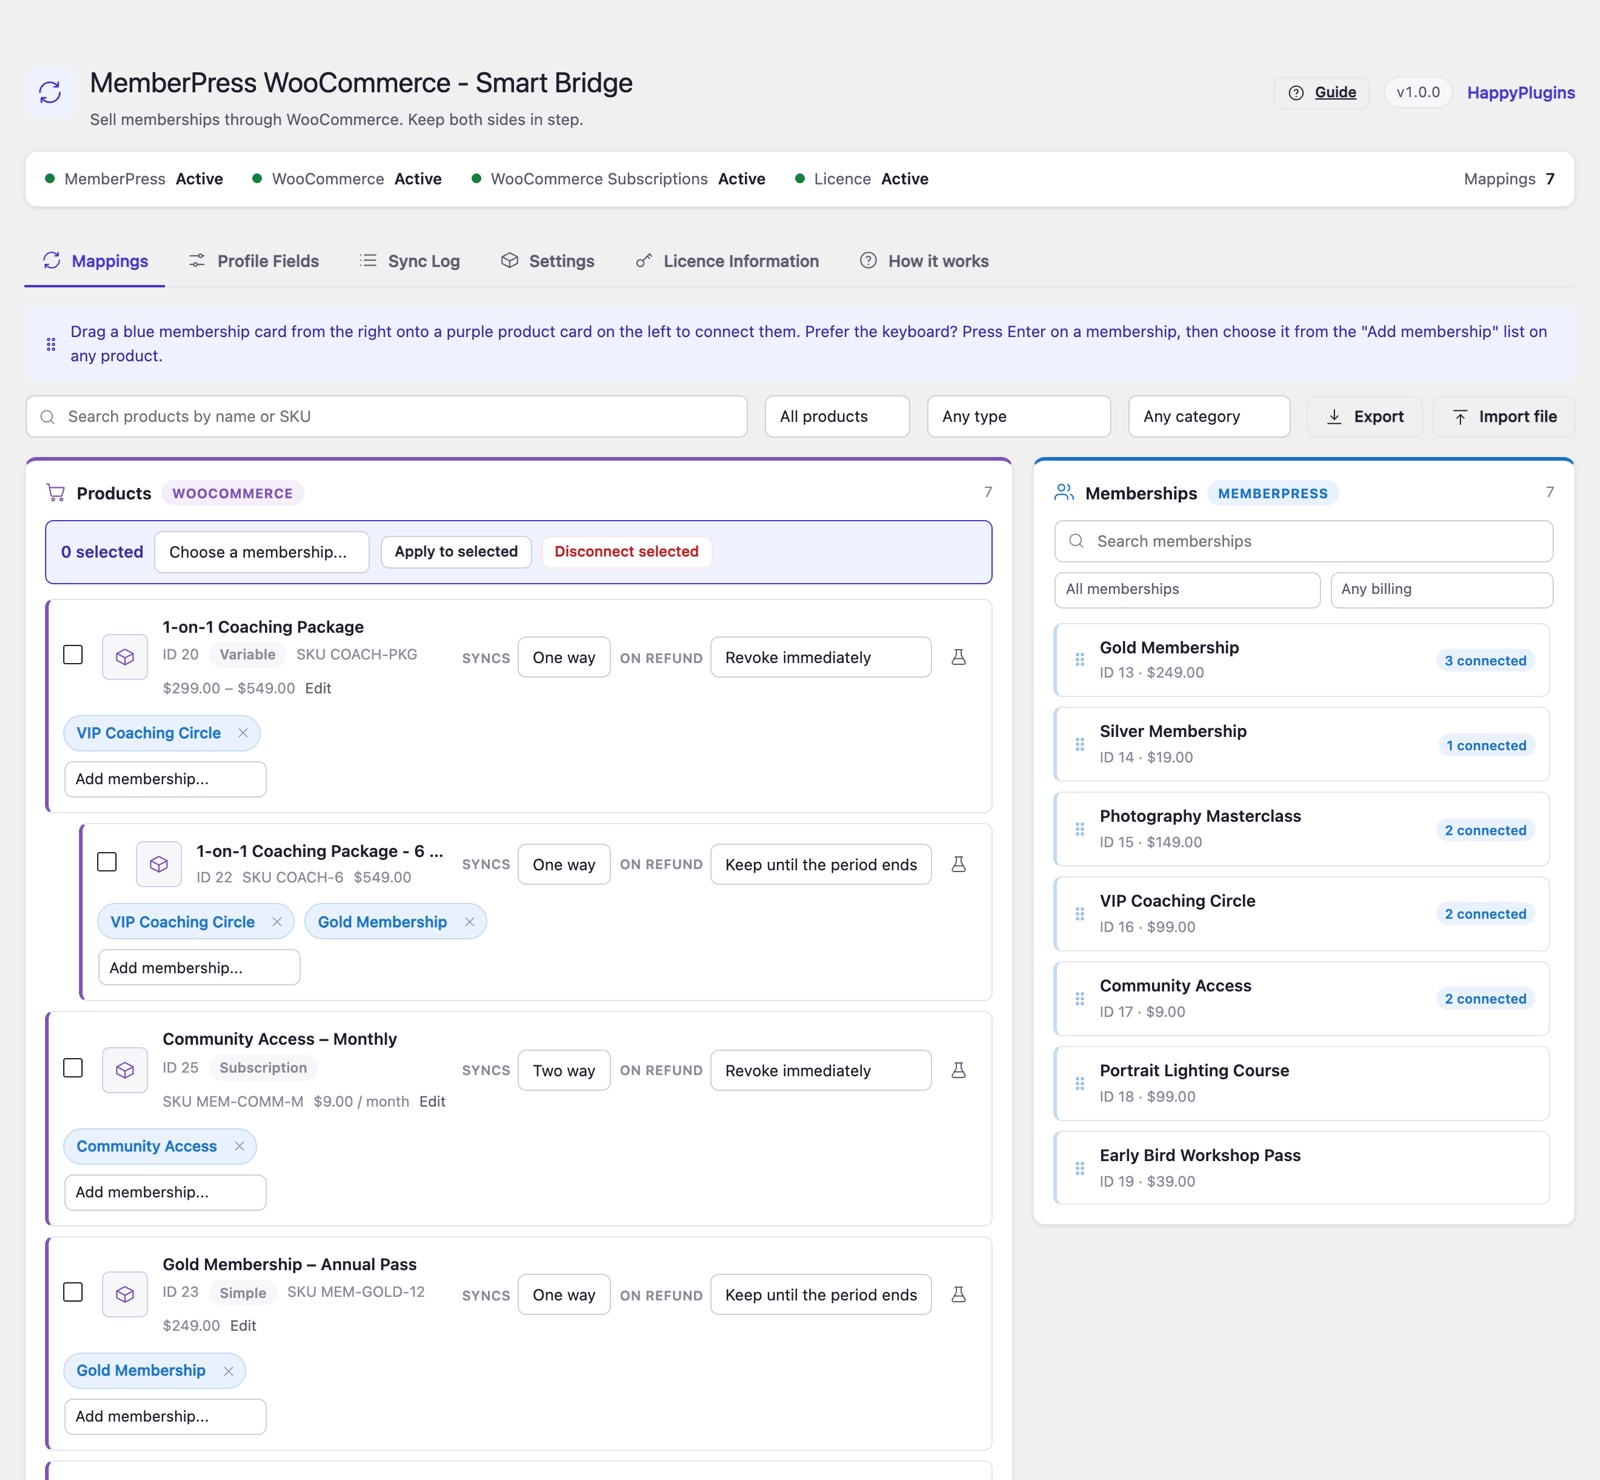The width and height of the screenshot is (1600, 1480).
Task: Open the Licence Information tab
Action: click(727, 261)
